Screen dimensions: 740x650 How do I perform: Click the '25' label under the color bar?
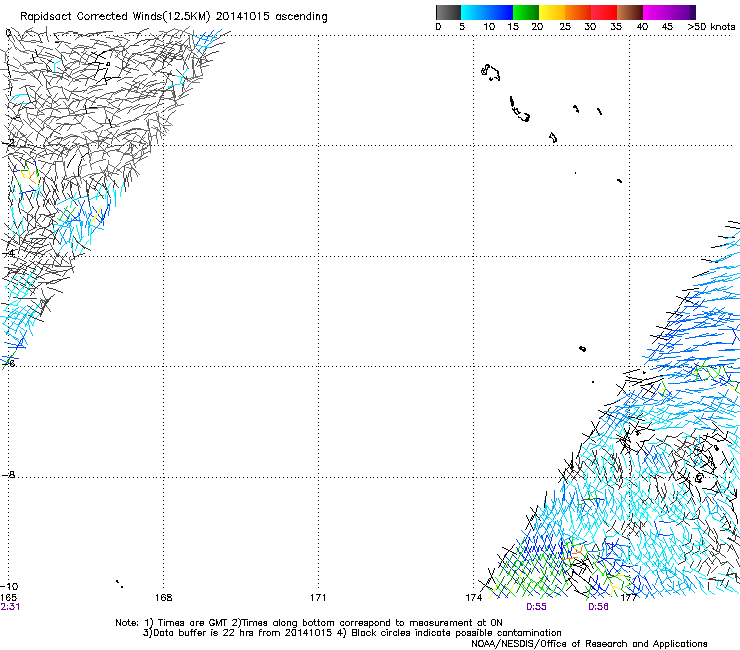[565, 26]
